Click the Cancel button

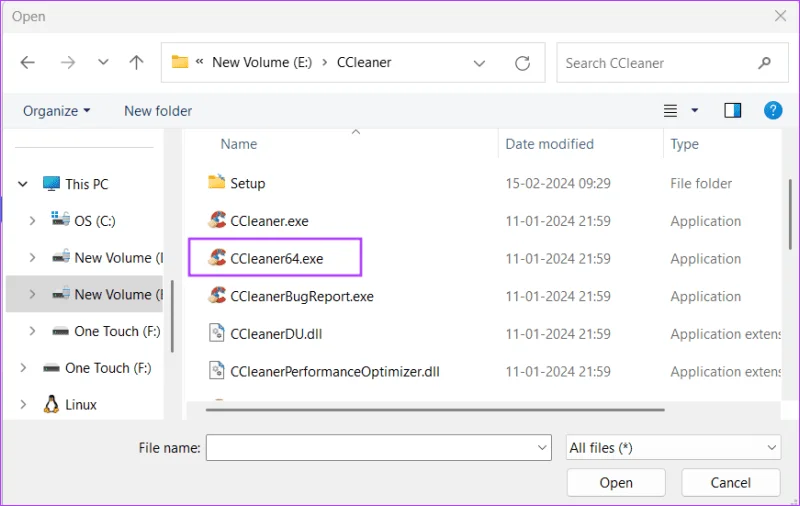(x=731, y=483)
